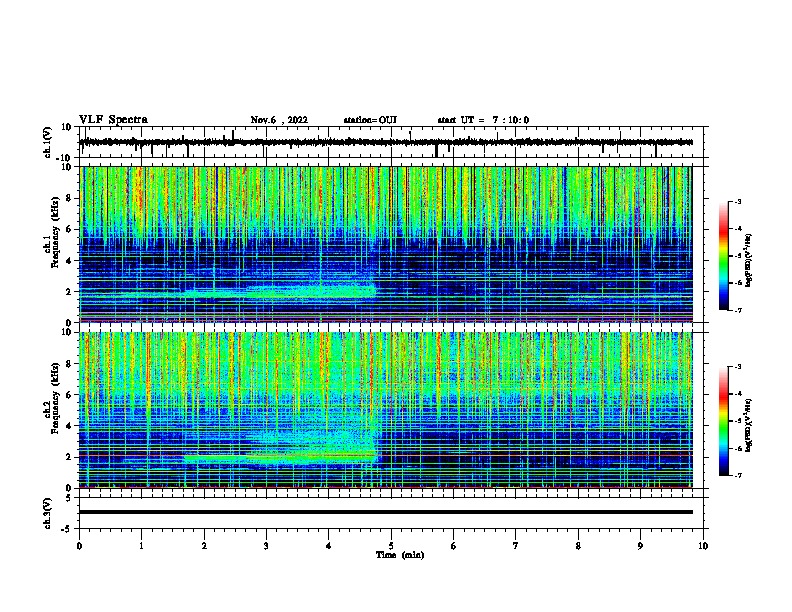Click the ch.1 color scale bar
The height and width of the screenshot is (612, 792).
coord(724,256)
